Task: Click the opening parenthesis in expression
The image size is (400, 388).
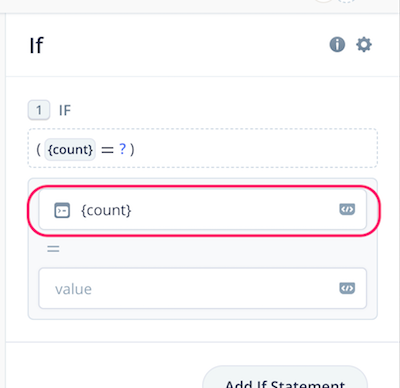Action: click(x=39, y=149)
